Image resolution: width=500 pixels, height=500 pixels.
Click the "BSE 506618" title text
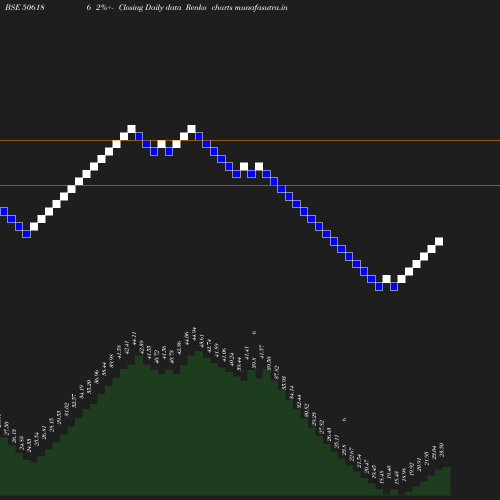tap(25, 7)
